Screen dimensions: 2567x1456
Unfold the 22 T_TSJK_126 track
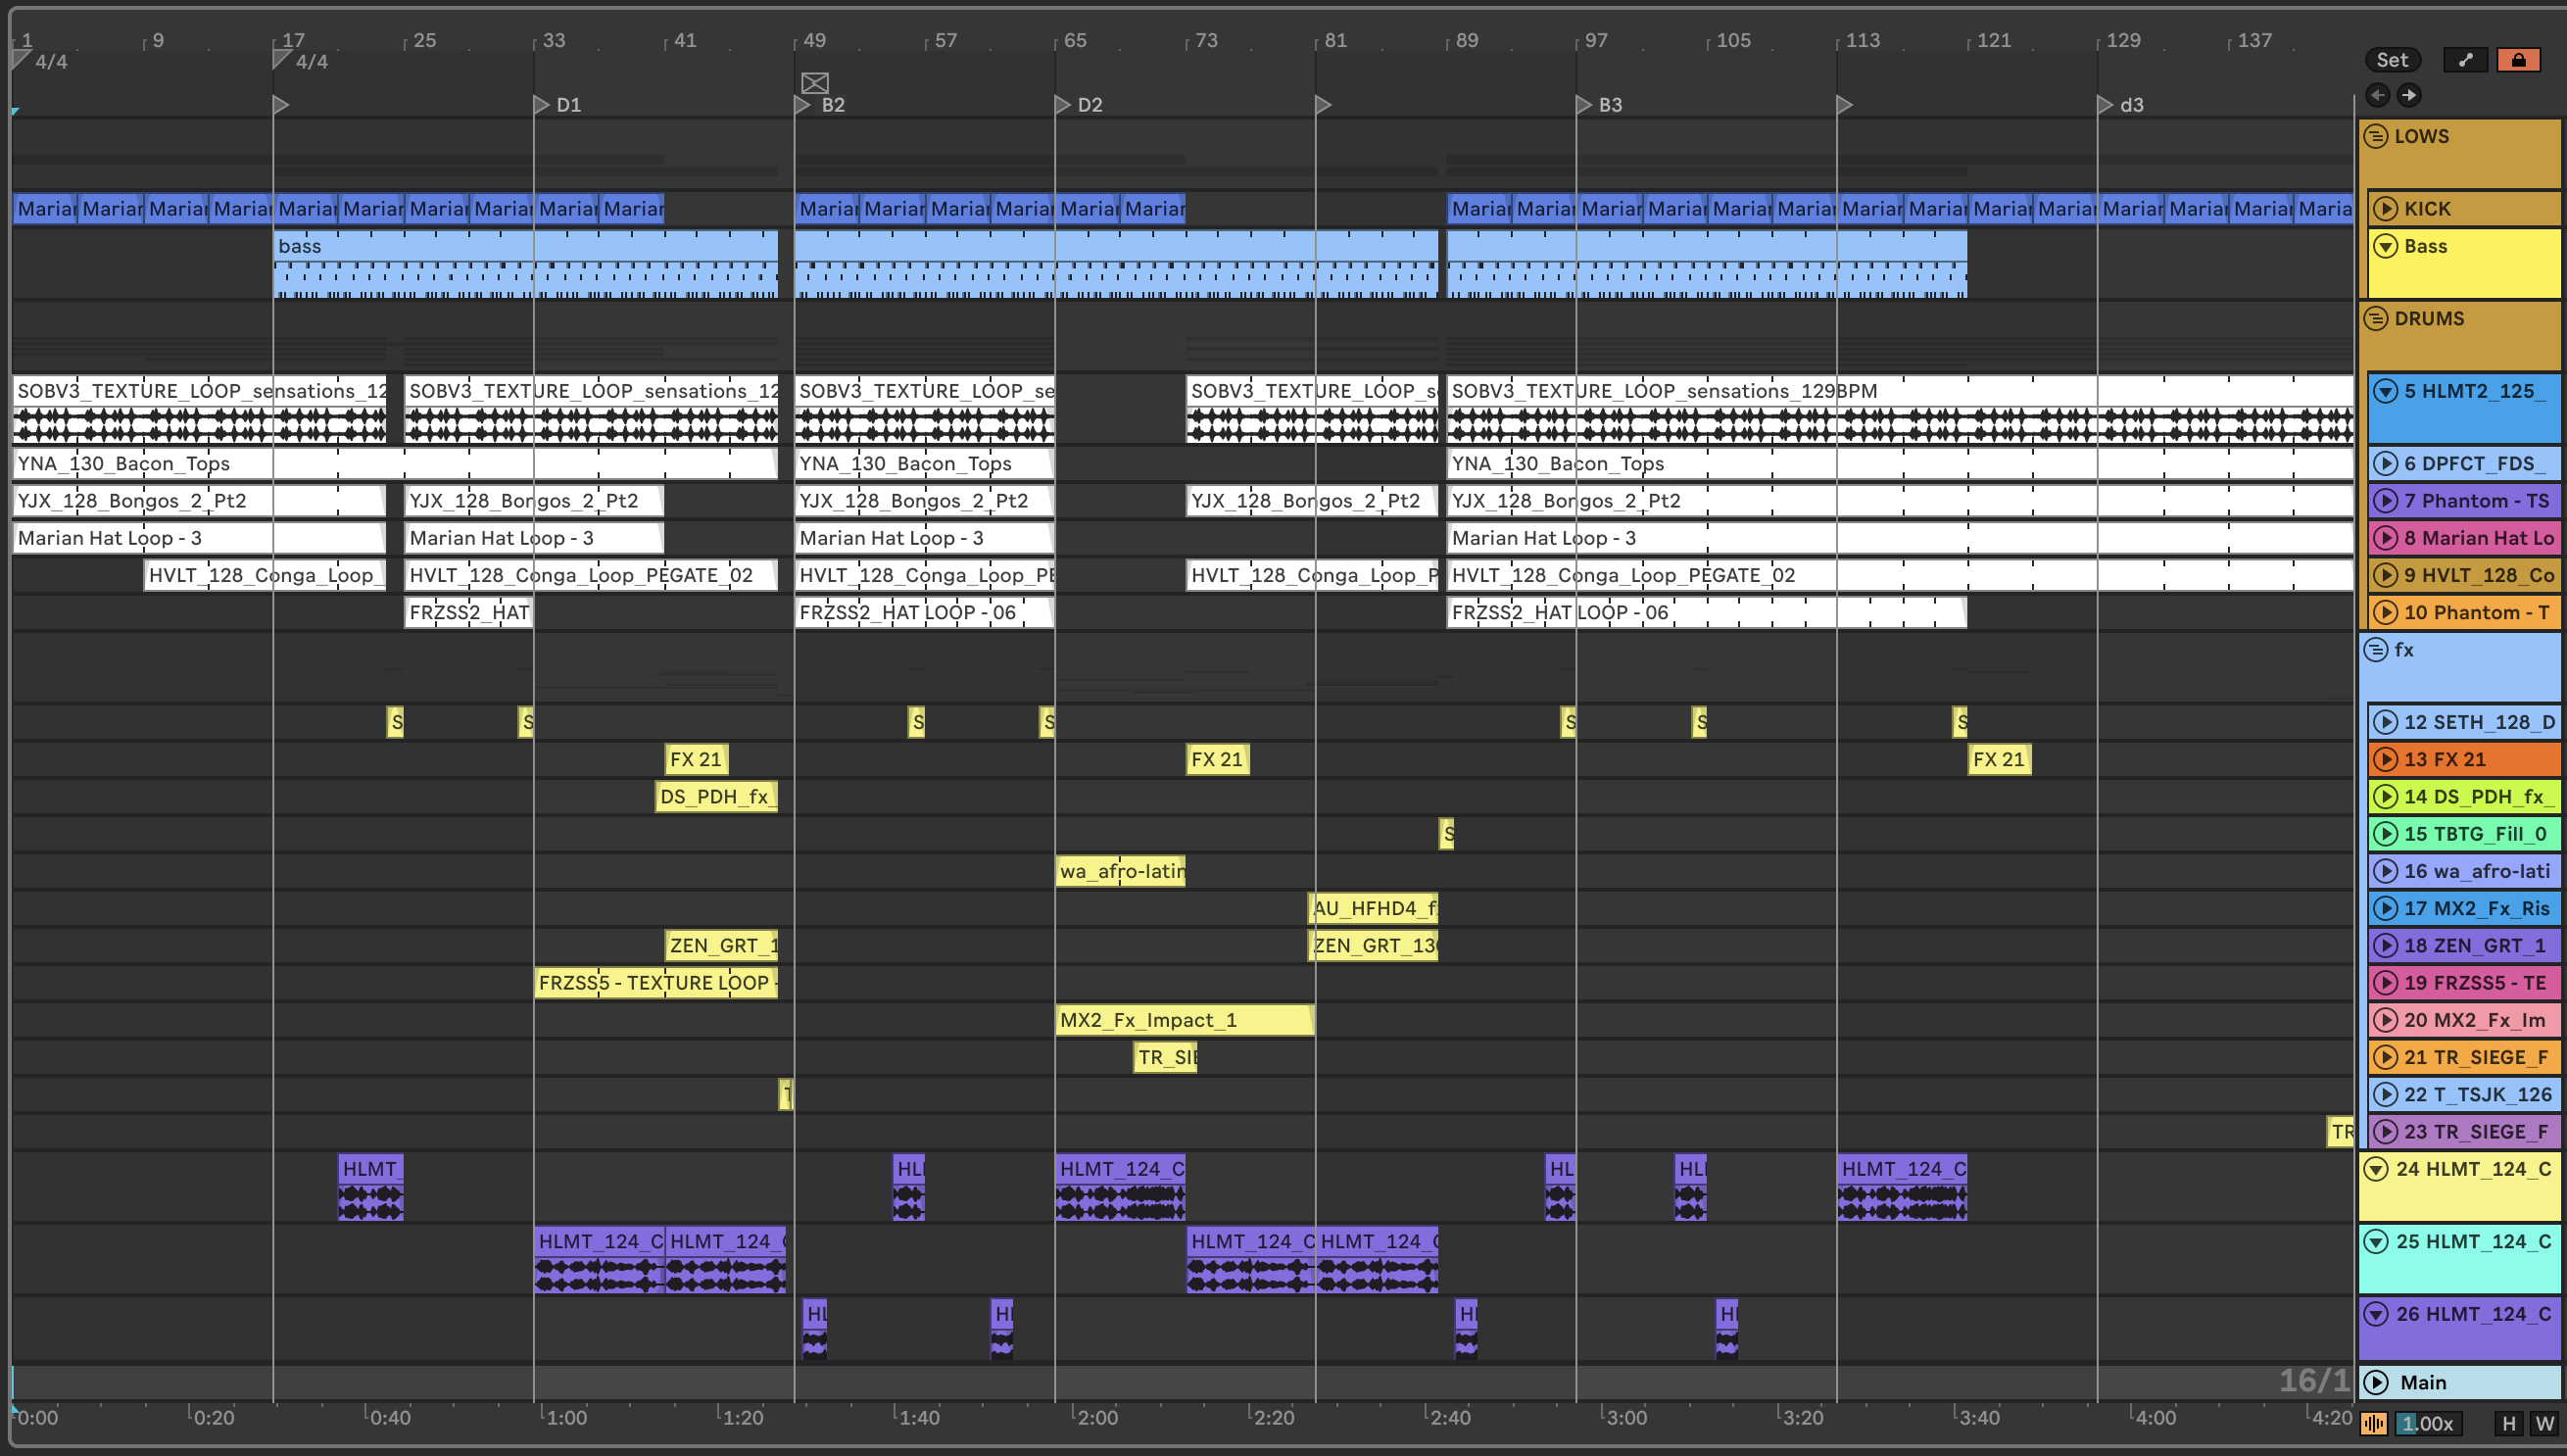(2386, 1094)
